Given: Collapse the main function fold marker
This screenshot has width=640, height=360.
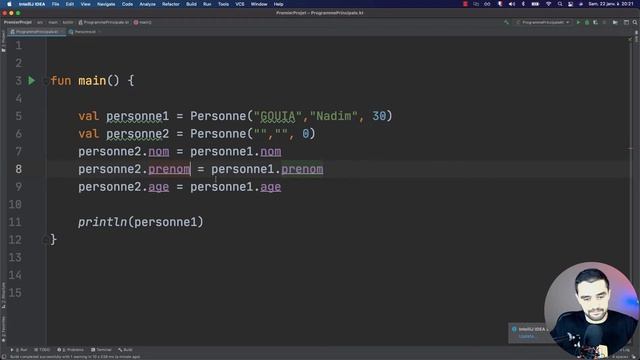Looking at the screenshot, I should coord(45,81).
